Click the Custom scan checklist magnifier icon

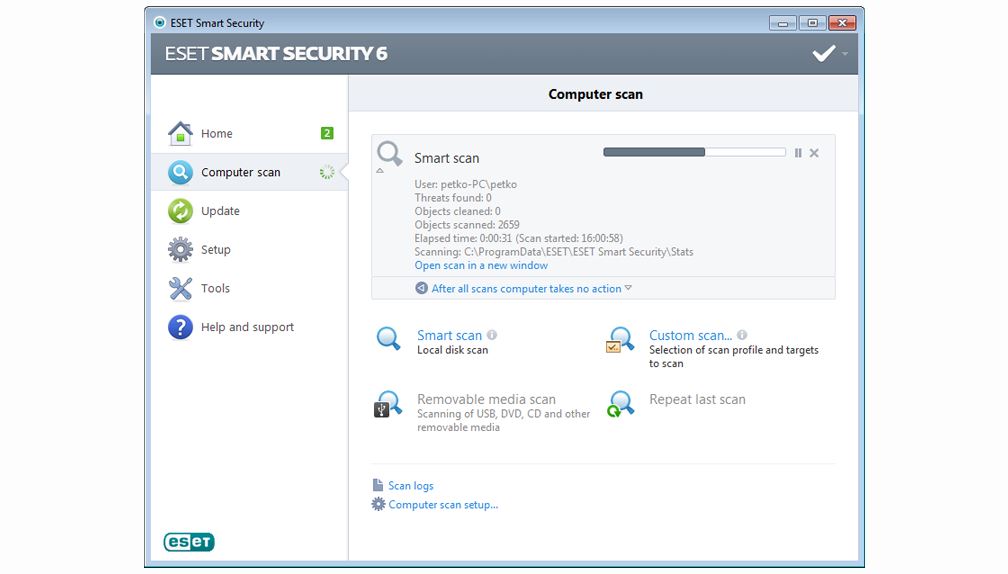[x=620, y=339]
